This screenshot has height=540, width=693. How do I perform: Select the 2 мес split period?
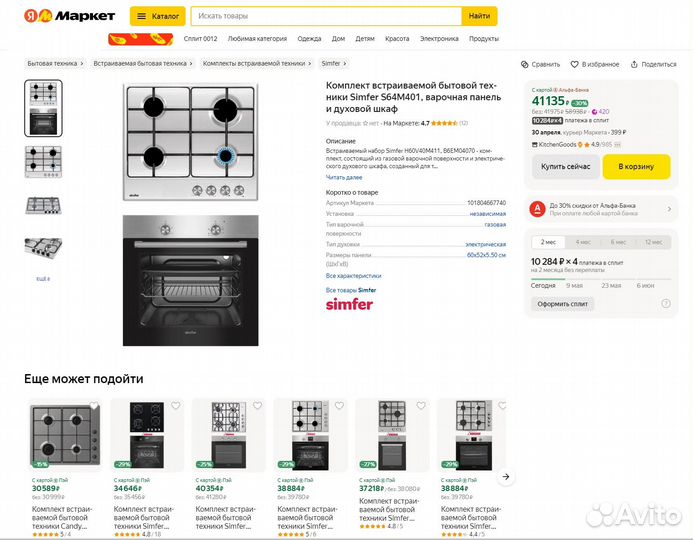548,242
